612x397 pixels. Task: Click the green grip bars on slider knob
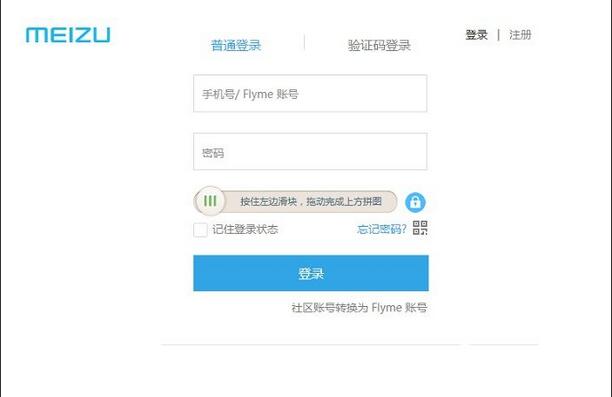pyautogui.click(x=210, y=201)
